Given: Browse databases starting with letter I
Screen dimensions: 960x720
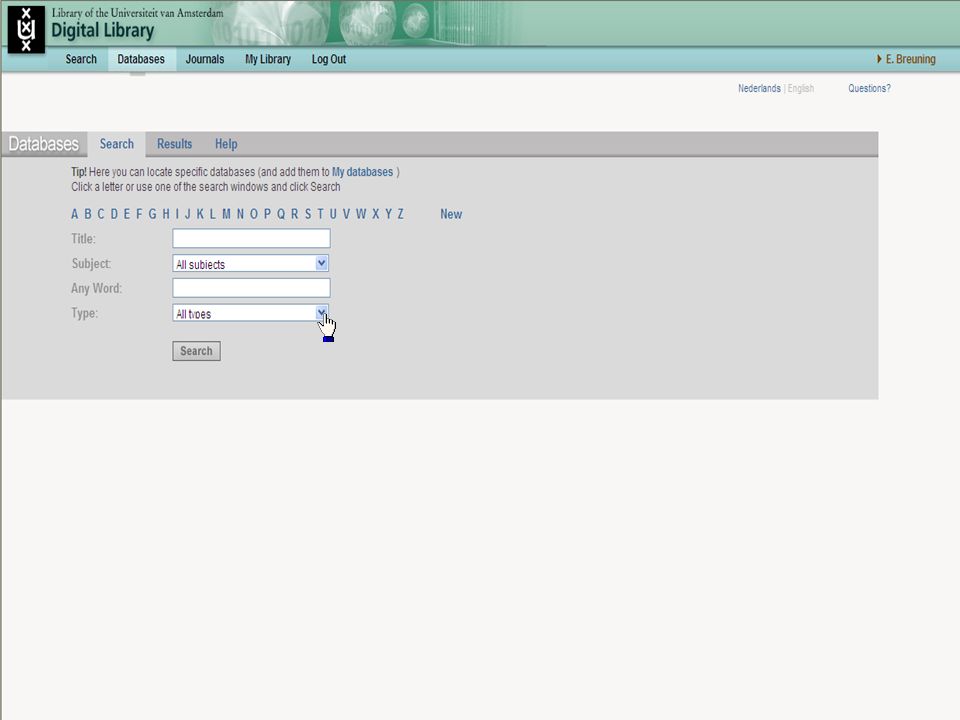Looking at the screenshot, I should (x=177, y=214).
